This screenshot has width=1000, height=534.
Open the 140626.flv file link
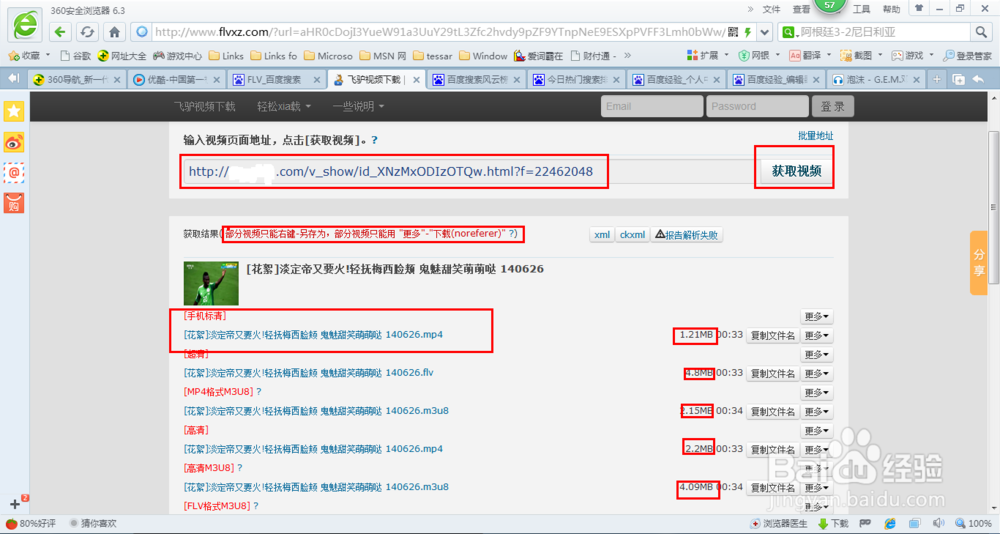point(309,373)
